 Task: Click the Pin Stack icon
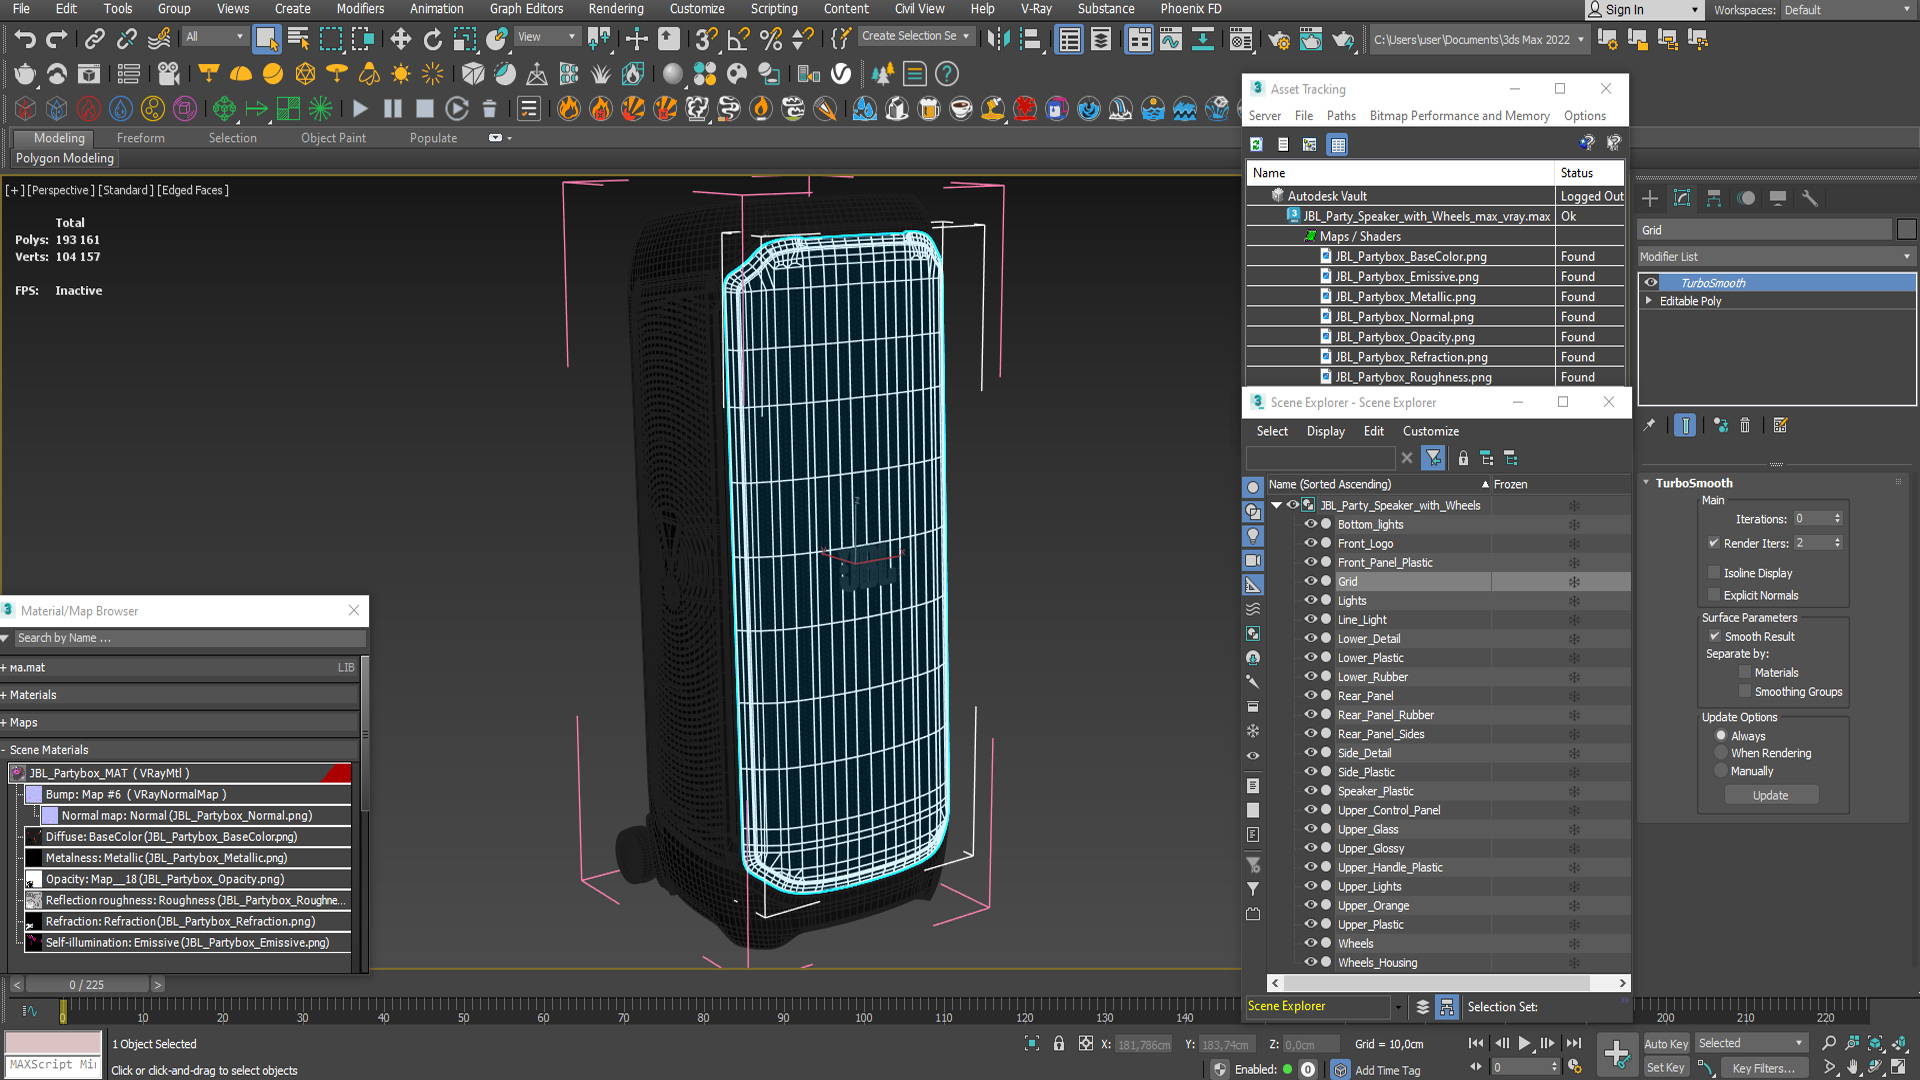(x=1649, y=425)
